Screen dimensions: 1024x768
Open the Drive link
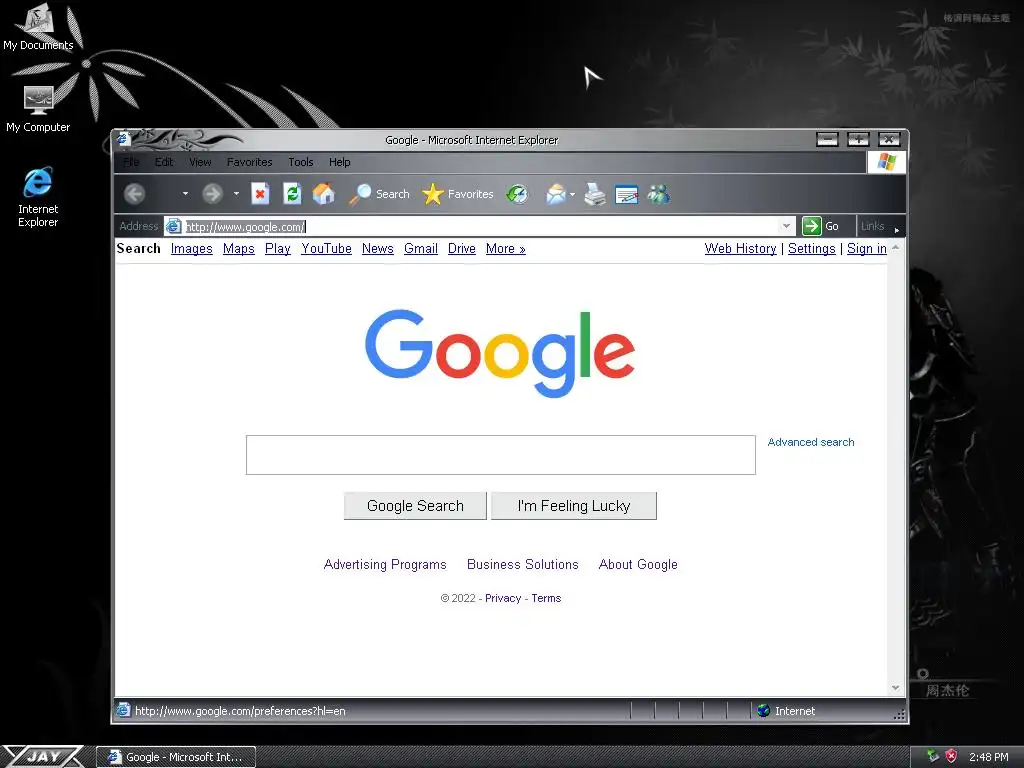click(462, 249)
